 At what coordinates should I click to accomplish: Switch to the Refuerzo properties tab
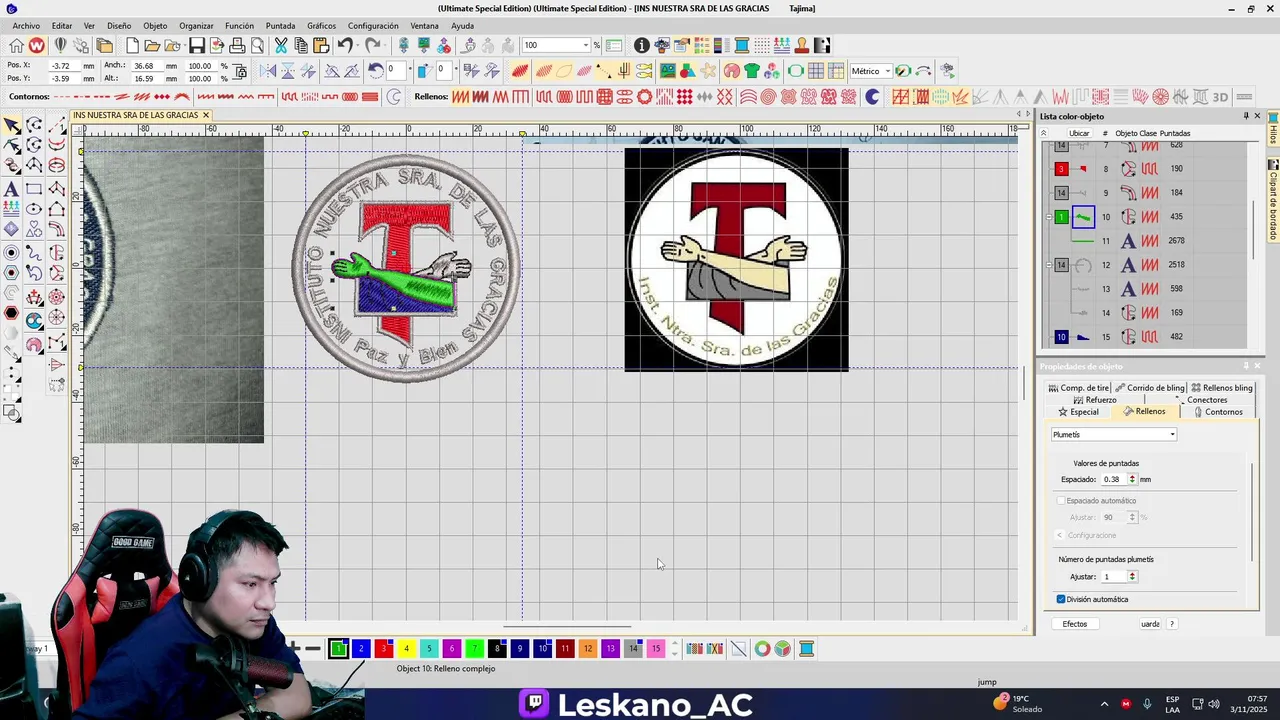pyautogui.click(x=1094, y=400)
